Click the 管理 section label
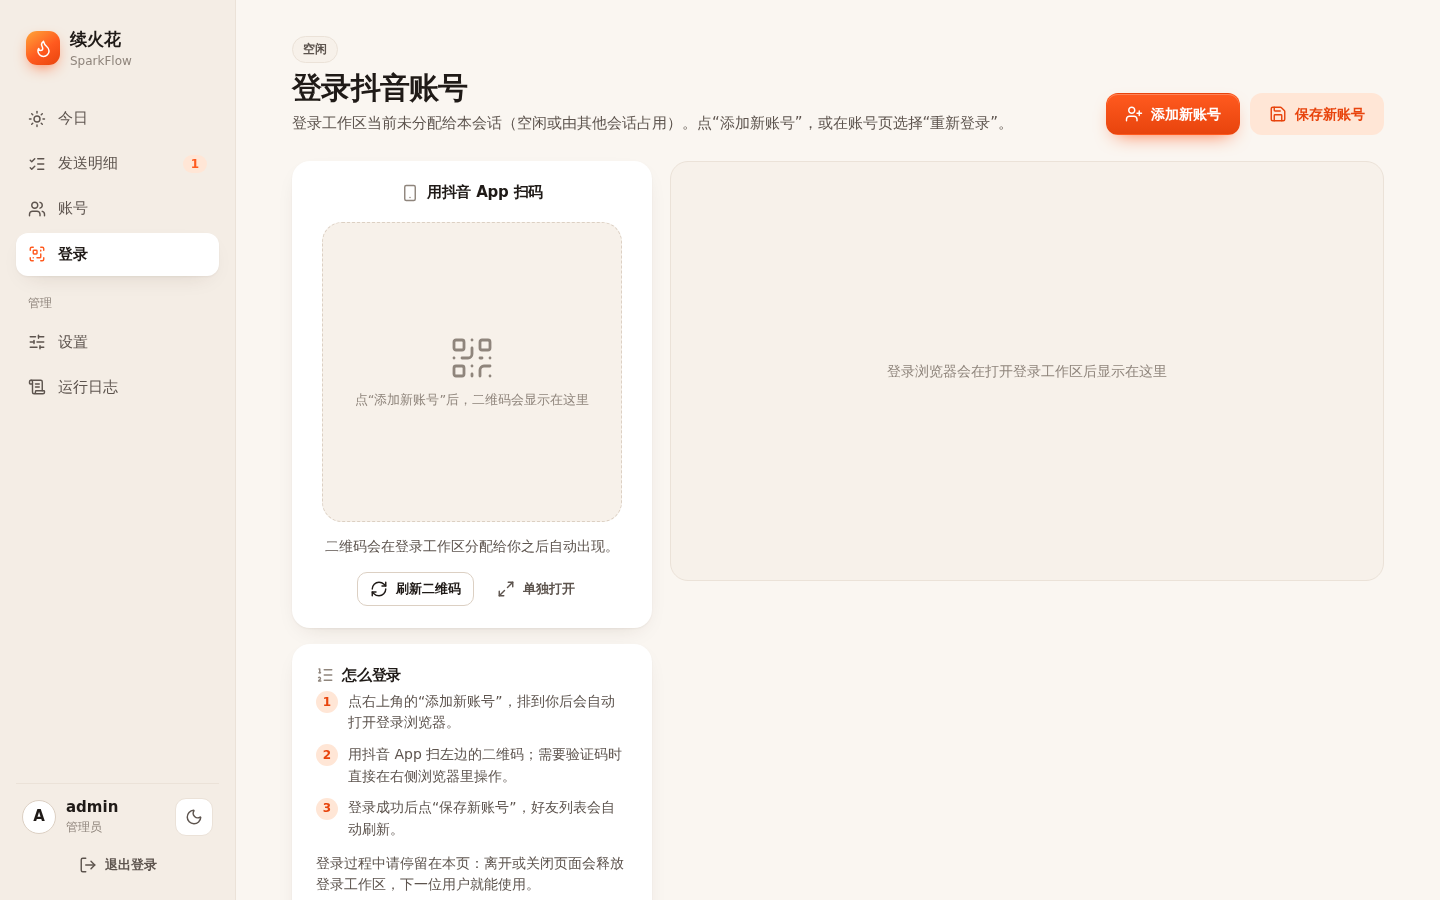The image size is (1440, 900). pos(40,303)
